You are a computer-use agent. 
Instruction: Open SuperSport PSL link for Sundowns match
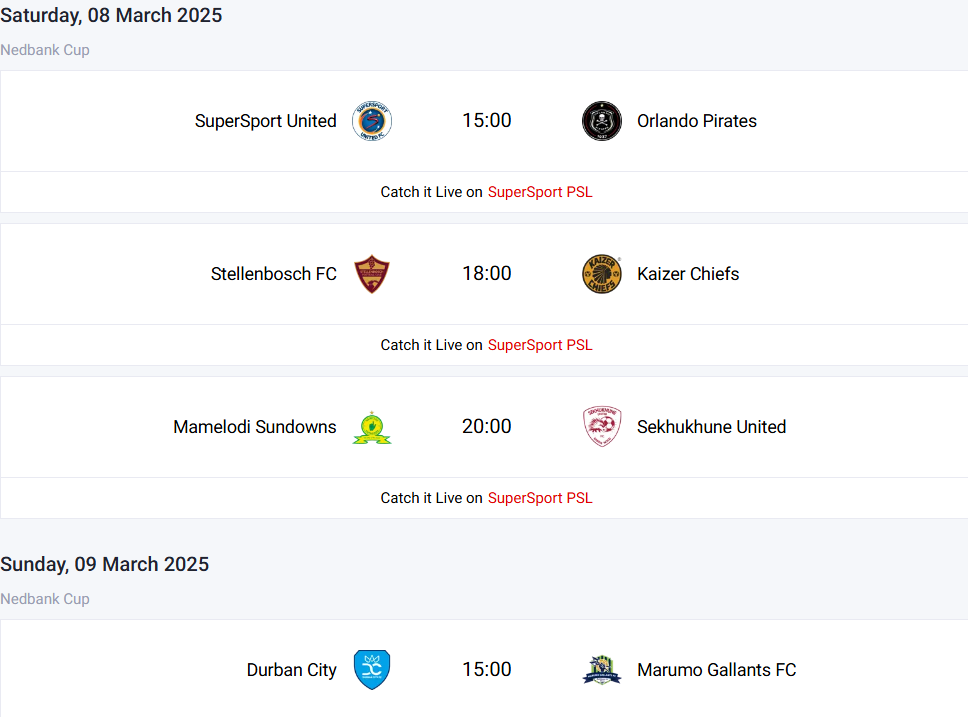tap(540, 498)
